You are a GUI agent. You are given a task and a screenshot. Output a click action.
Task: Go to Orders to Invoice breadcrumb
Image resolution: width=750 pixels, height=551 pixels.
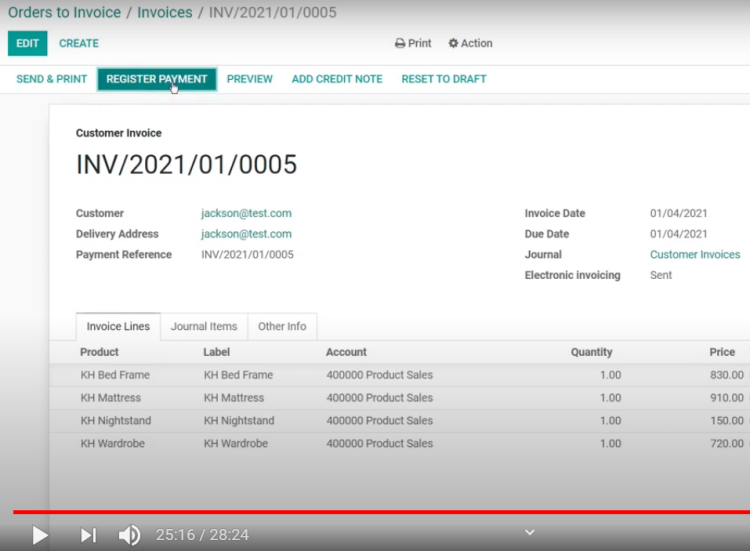pyautogui.click(x=65, y=12)
